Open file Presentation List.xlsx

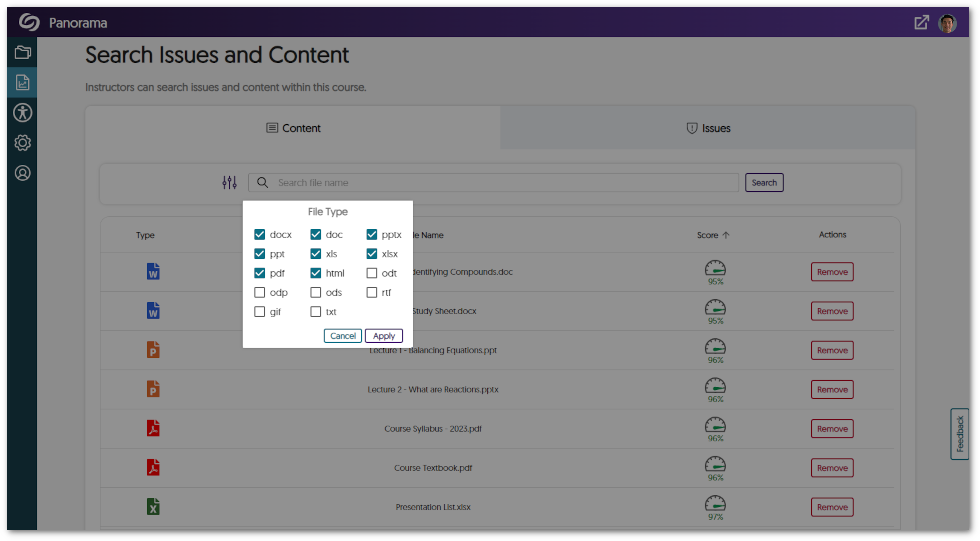(x=433, y=507)
